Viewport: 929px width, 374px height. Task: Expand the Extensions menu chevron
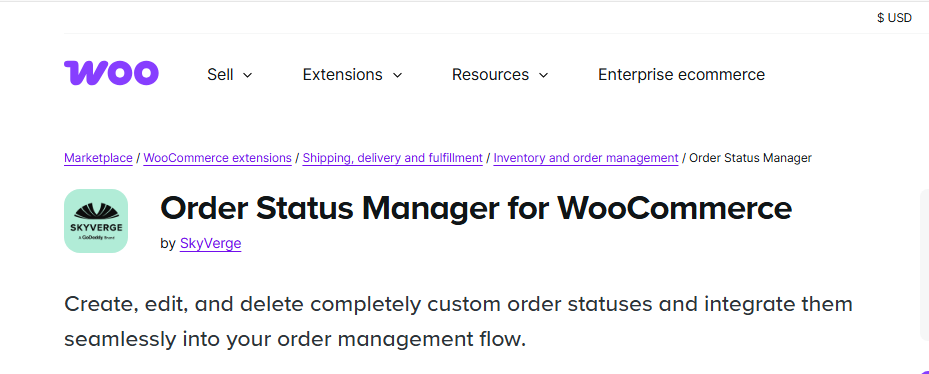[x=398, y=75]
